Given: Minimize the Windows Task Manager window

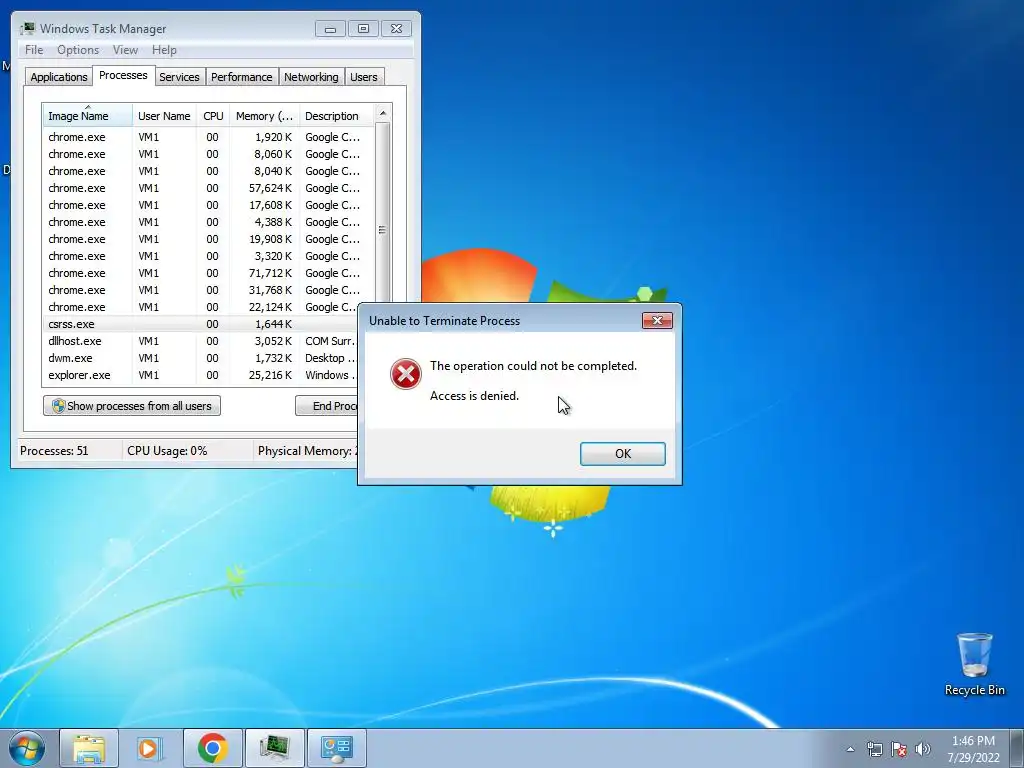Looking at the screenshot, I should (x=330, y=29).
